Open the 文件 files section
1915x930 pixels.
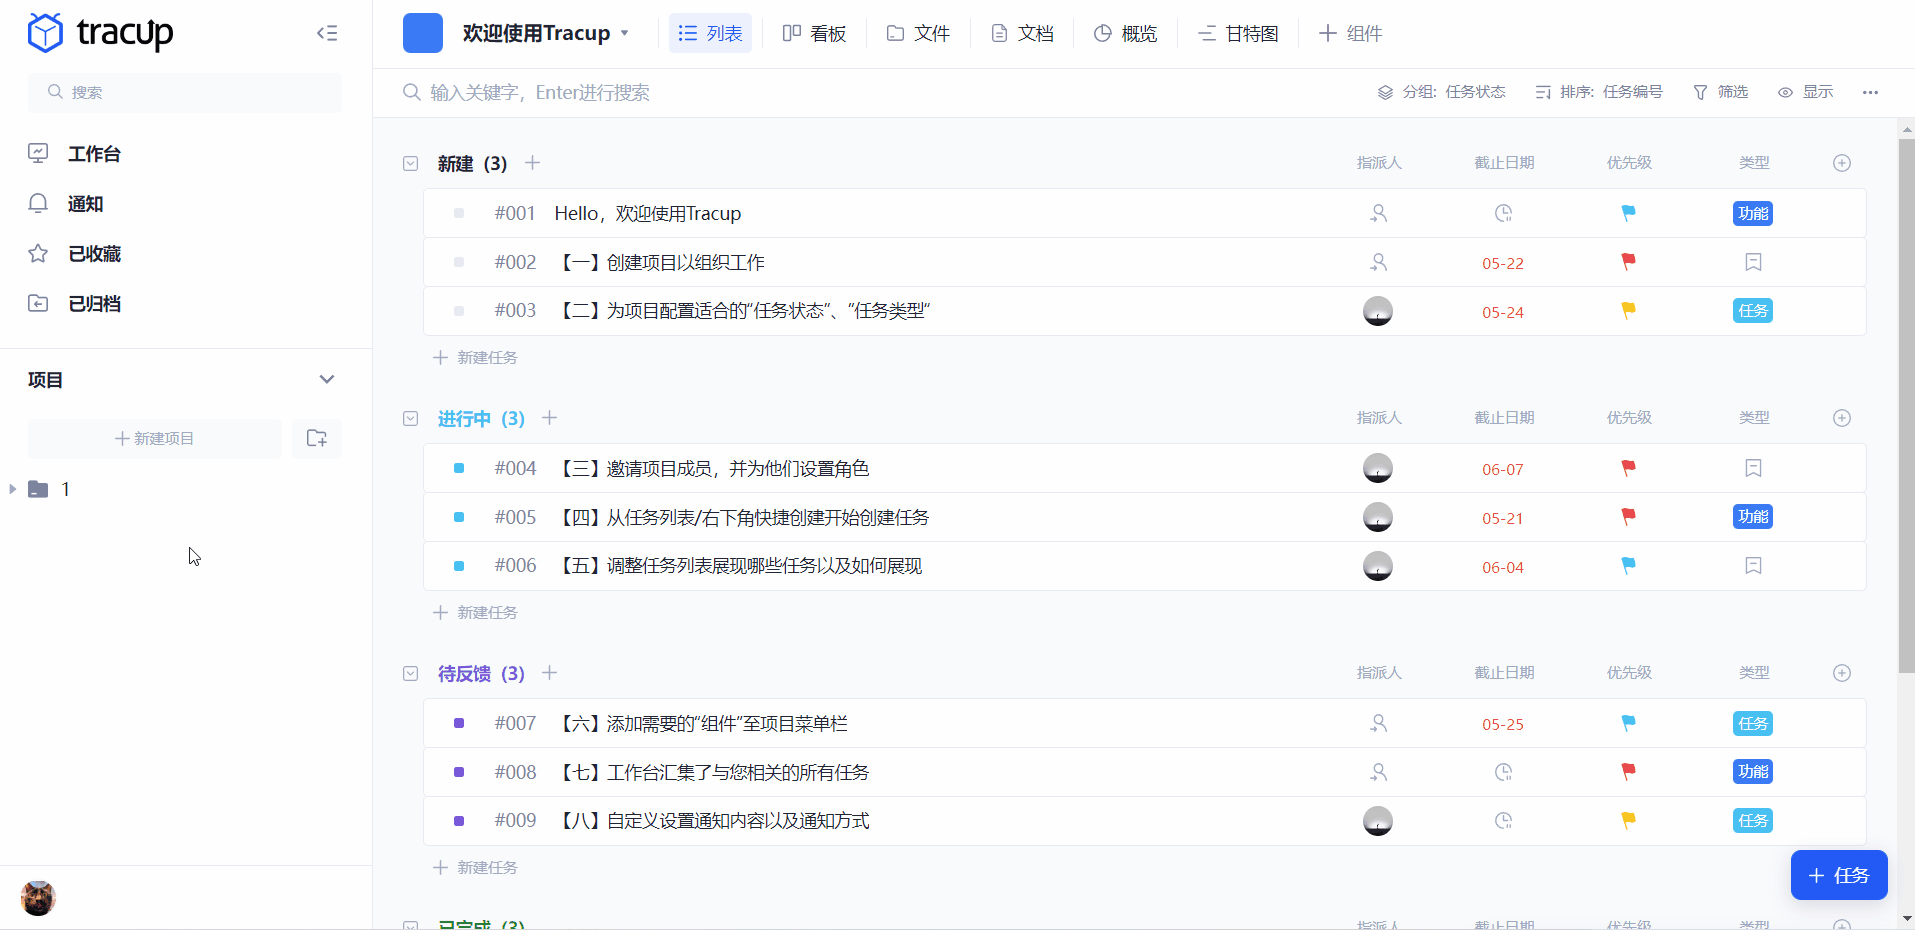[x=917, y=33]
